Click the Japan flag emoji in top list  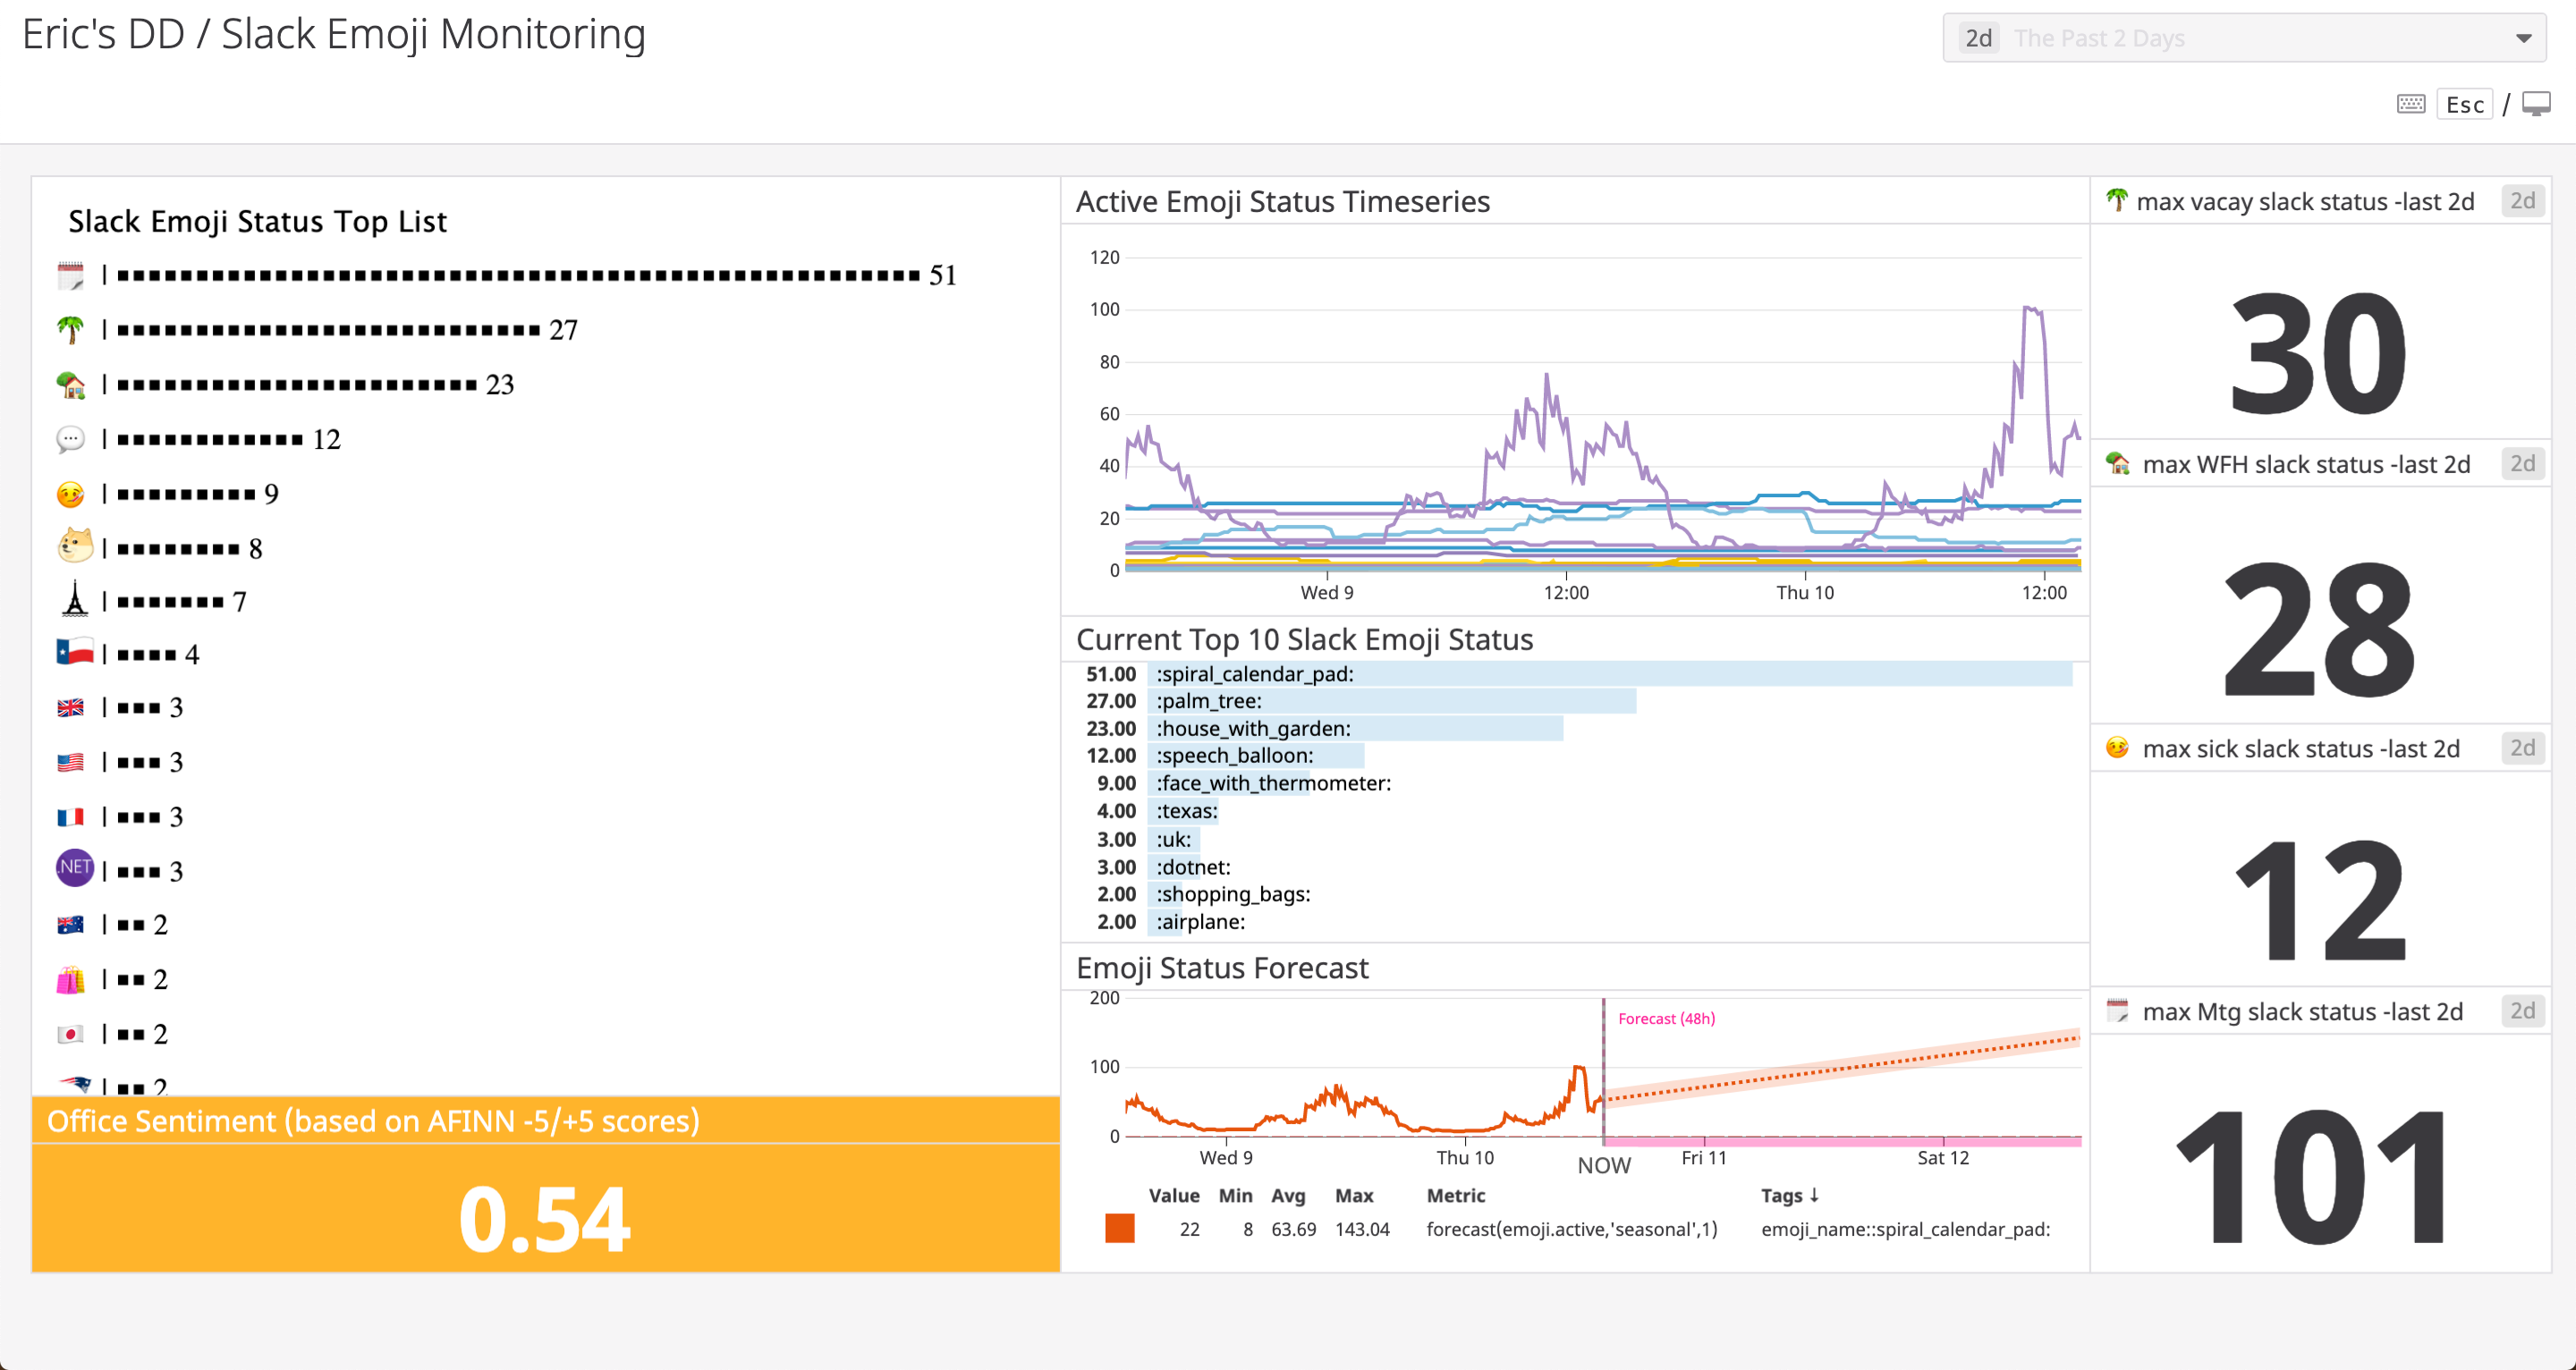pyautogui.click(x=71, y=1034)
